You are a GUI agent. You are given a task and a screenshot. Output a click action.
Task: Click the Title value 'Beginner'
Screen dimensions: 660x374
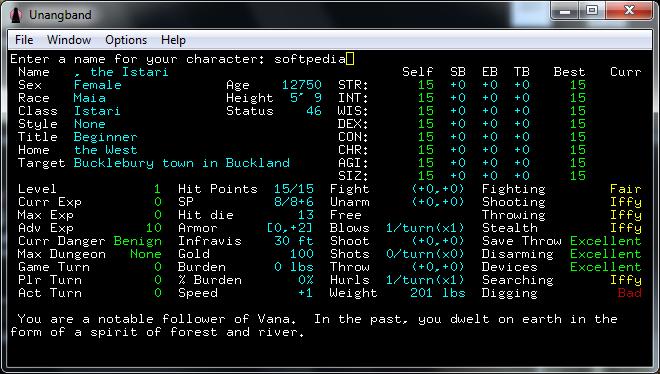click(105, 137)
